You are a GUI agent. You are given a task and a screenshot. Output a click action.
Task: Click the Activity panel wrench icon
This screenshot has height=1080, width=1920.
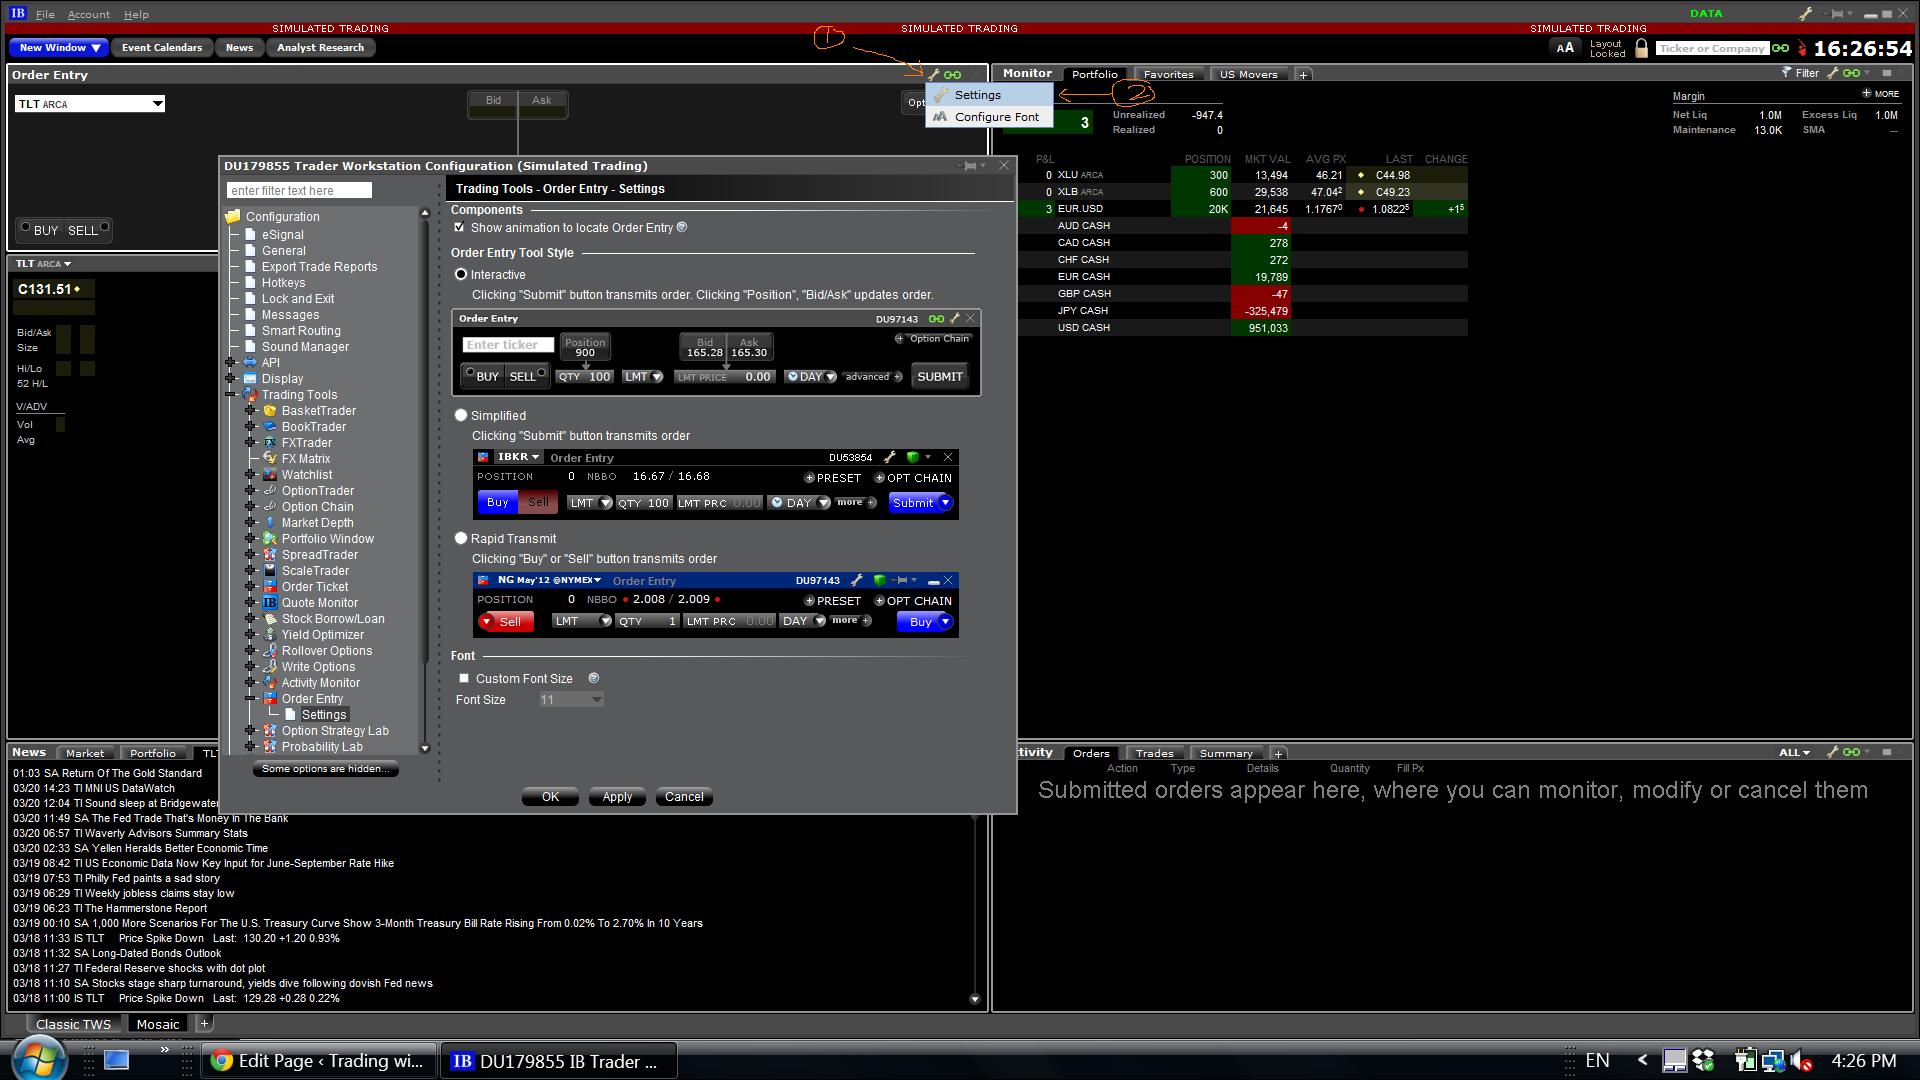coord(1832,752)
